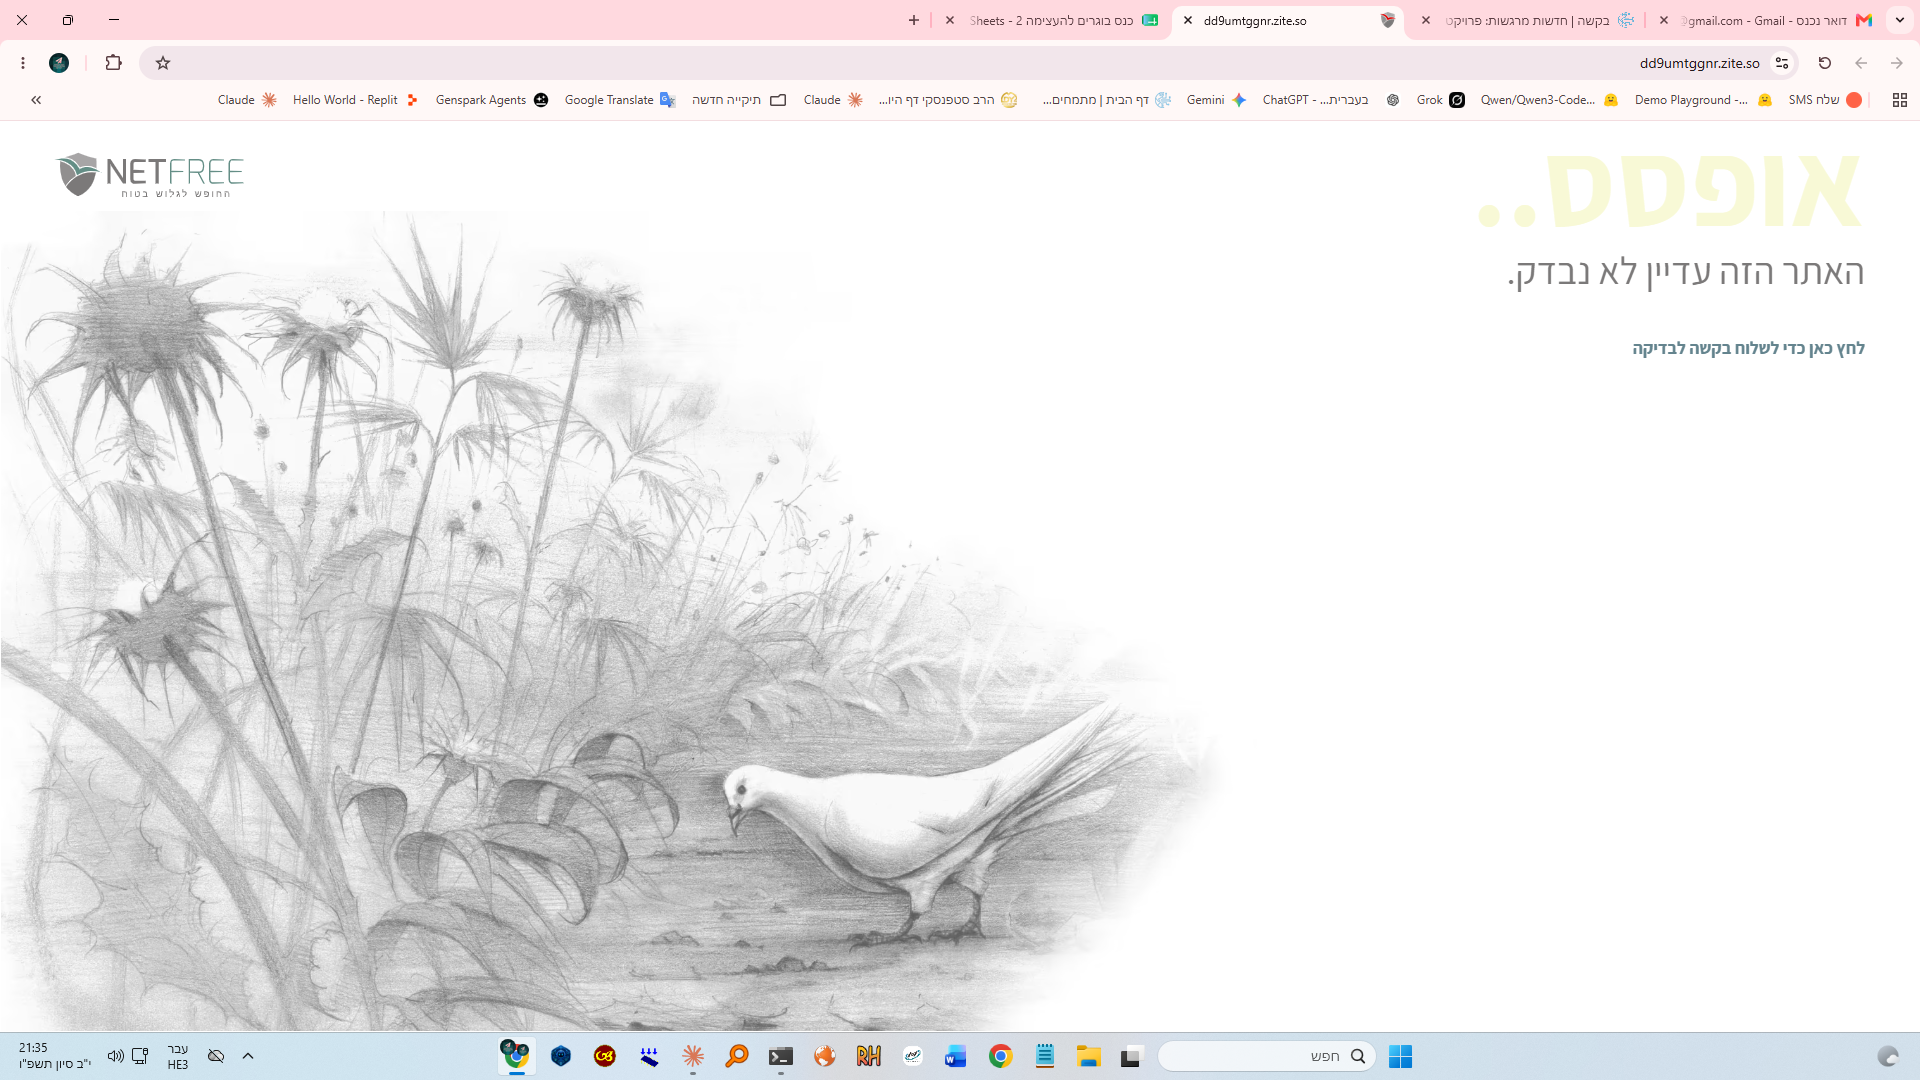Close the Sheets tab
The width and height of the screenshot is (1920, 1080).
[x=950, y=20]
